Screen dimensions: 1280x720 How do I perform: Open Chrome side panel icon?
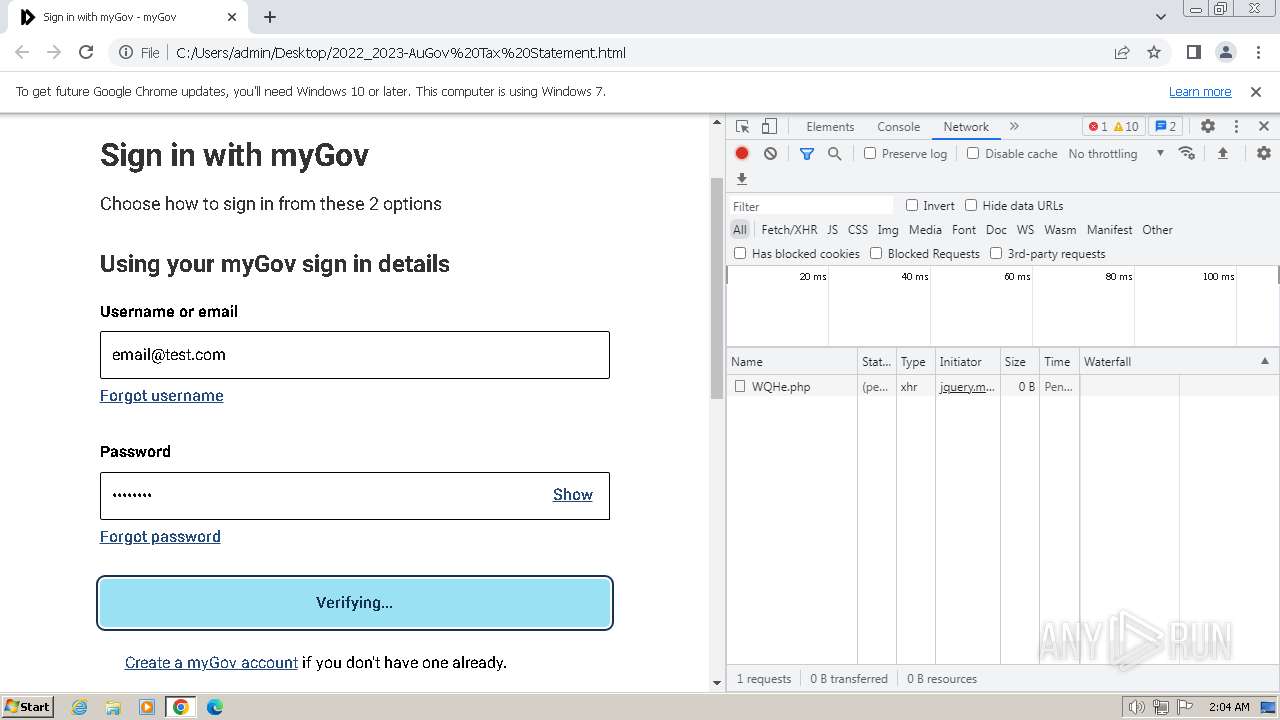1193,52
